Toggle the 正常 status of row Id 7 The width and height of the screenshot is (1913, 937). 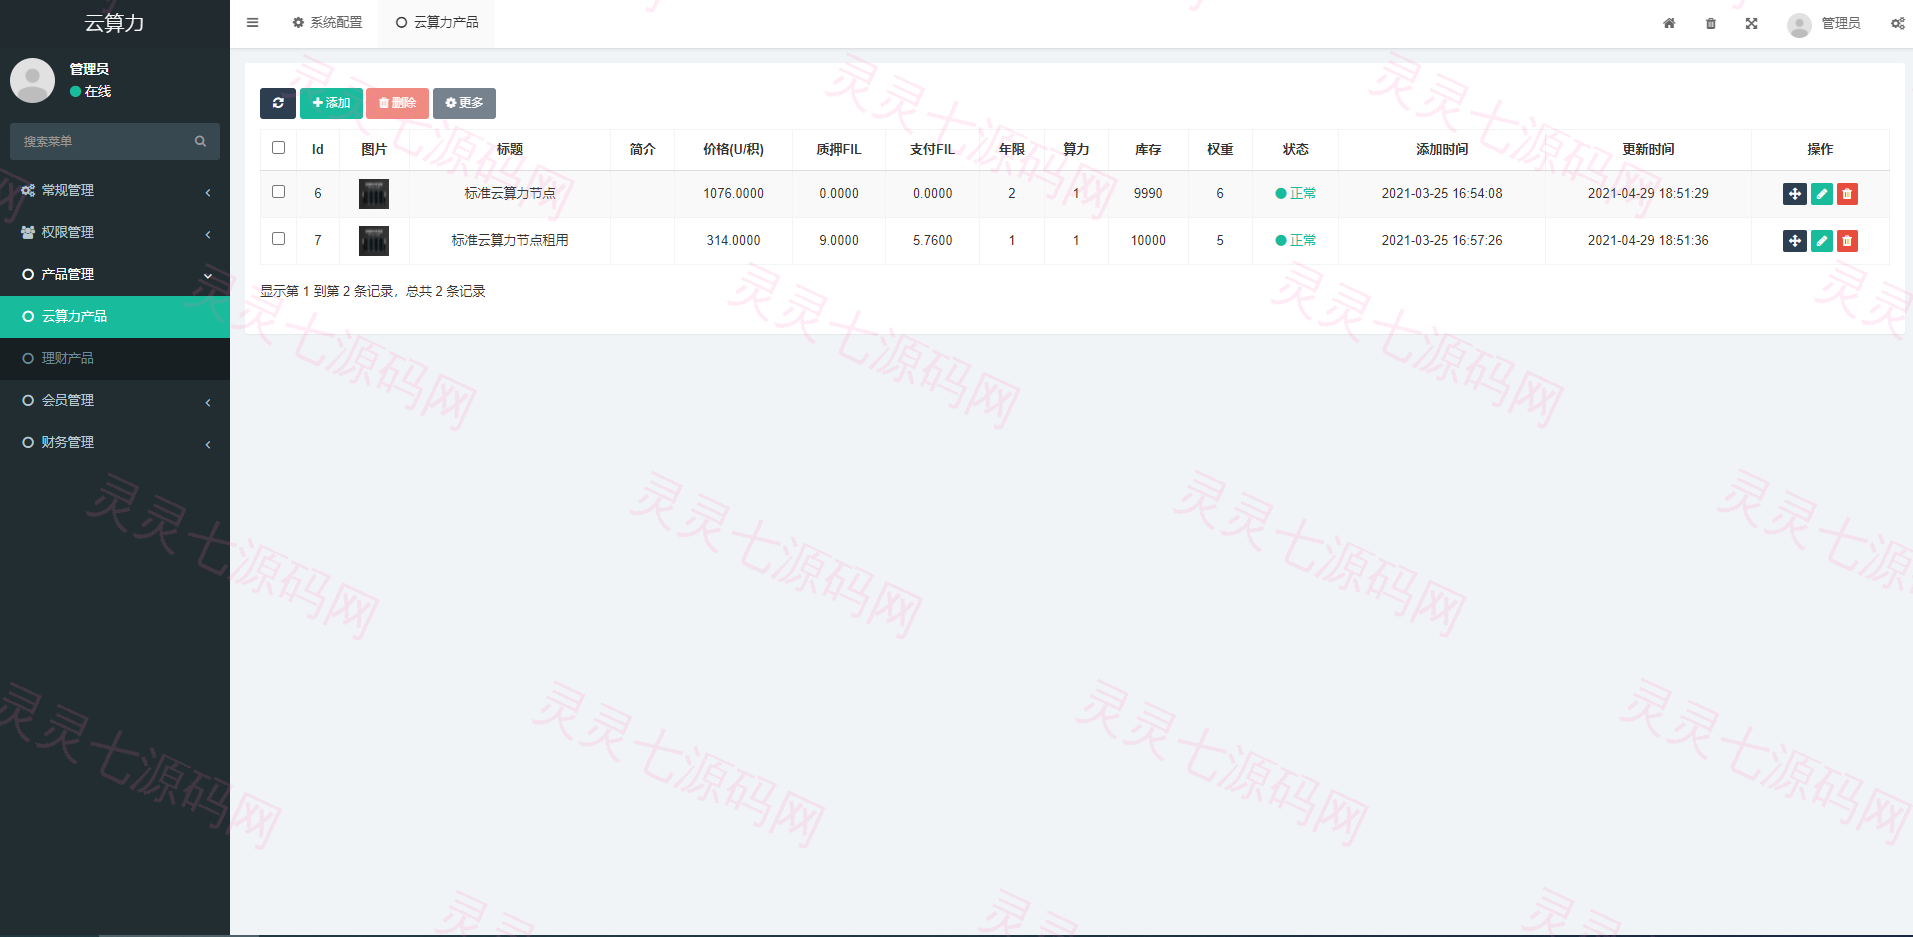coord(1296,241)
